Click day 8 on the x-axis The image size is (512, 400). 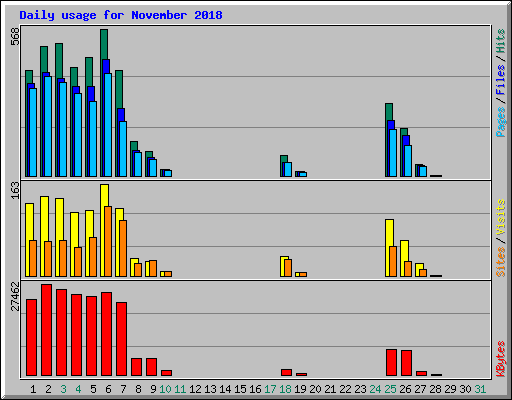tap(138, 389)
